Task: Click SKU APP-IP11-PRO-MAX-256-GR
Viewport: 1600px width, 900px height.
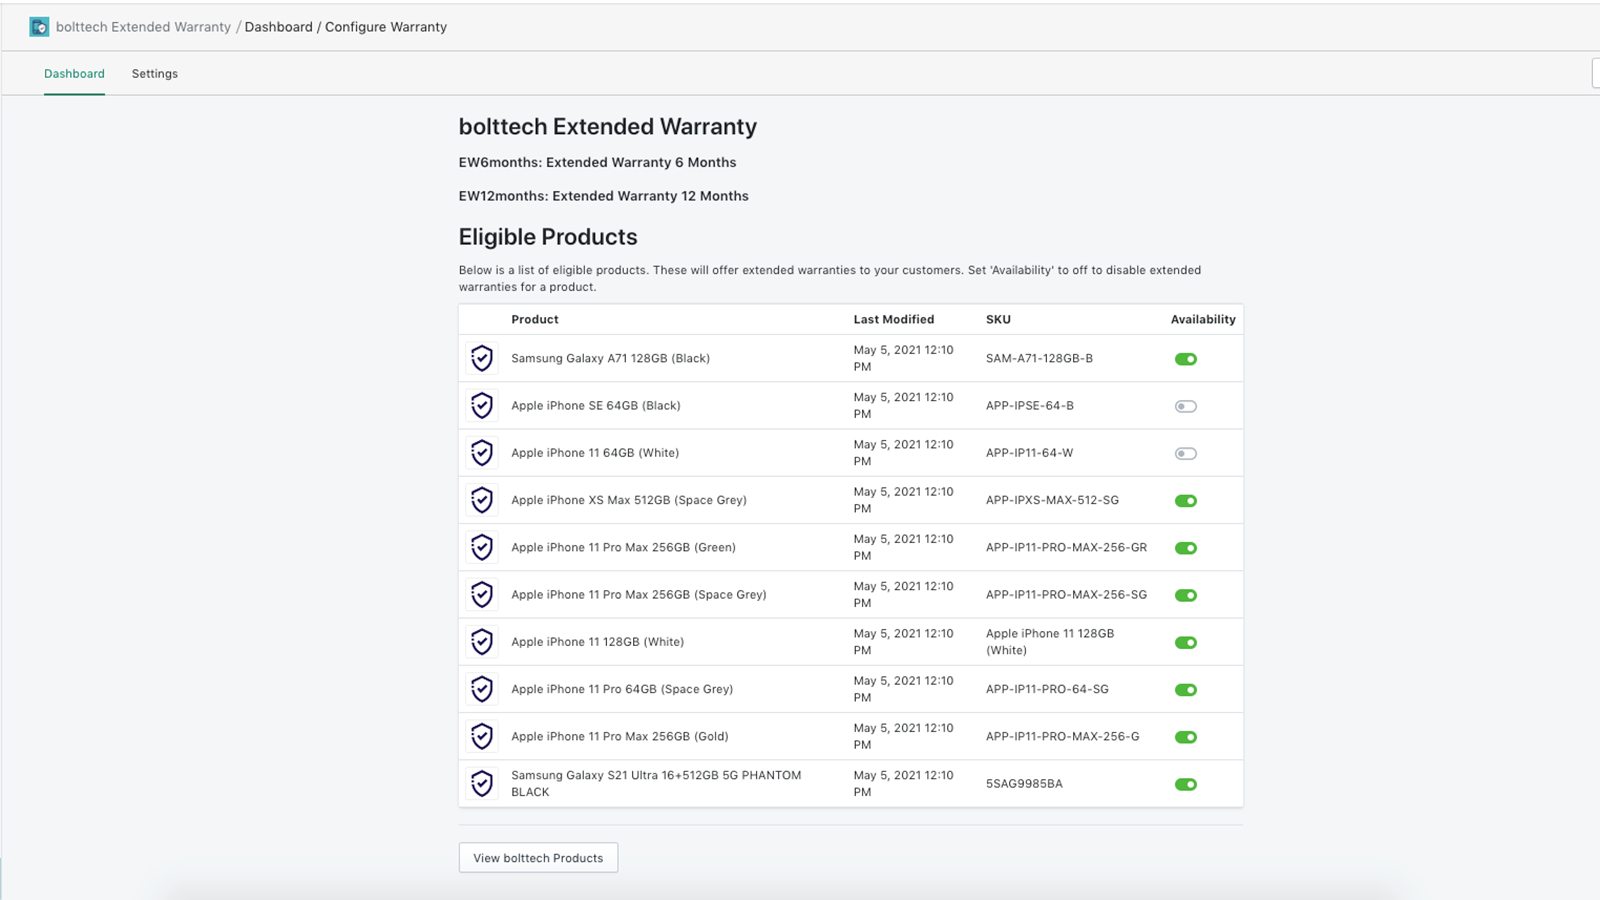Action: (1066, 547)
